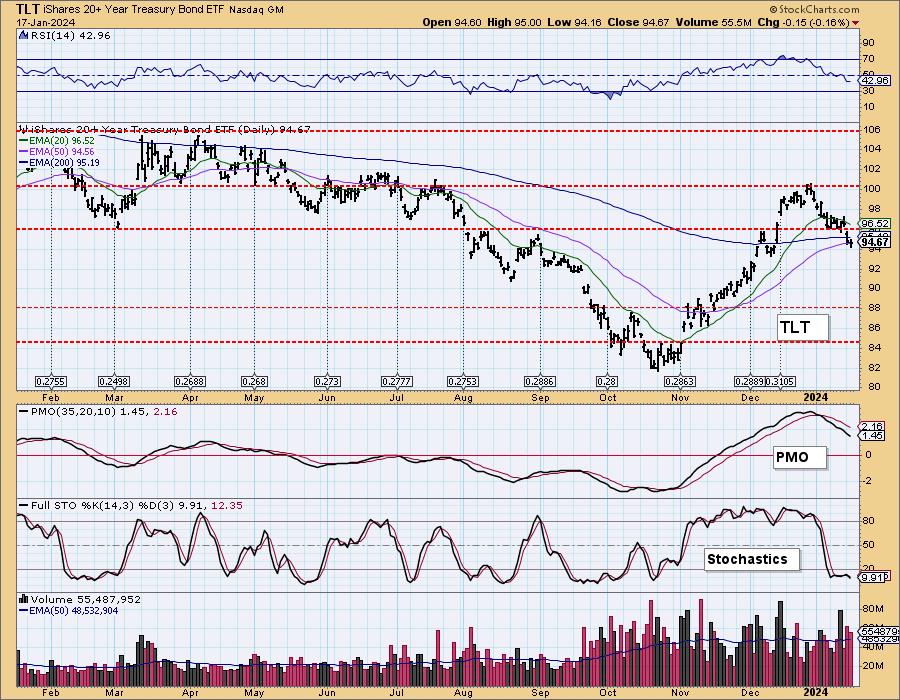Click the EMA(50) 48,532,904 volume legend
900x700 pixels.
pyautogui.click(x=74, y=610)
